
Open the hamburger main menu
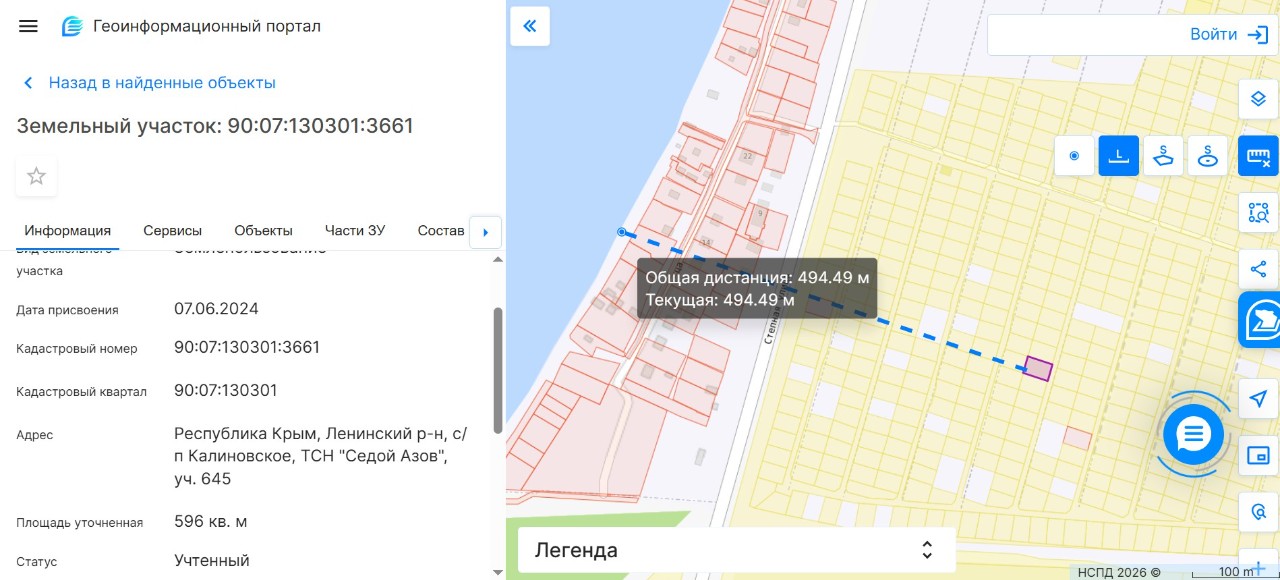click(x=28, y=26)
